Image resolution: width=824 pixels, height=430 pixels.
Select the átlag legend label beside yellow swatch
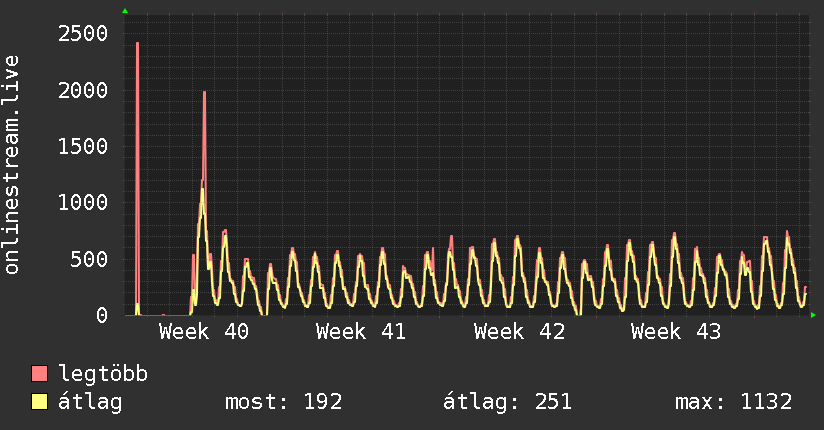pos(90,402)
